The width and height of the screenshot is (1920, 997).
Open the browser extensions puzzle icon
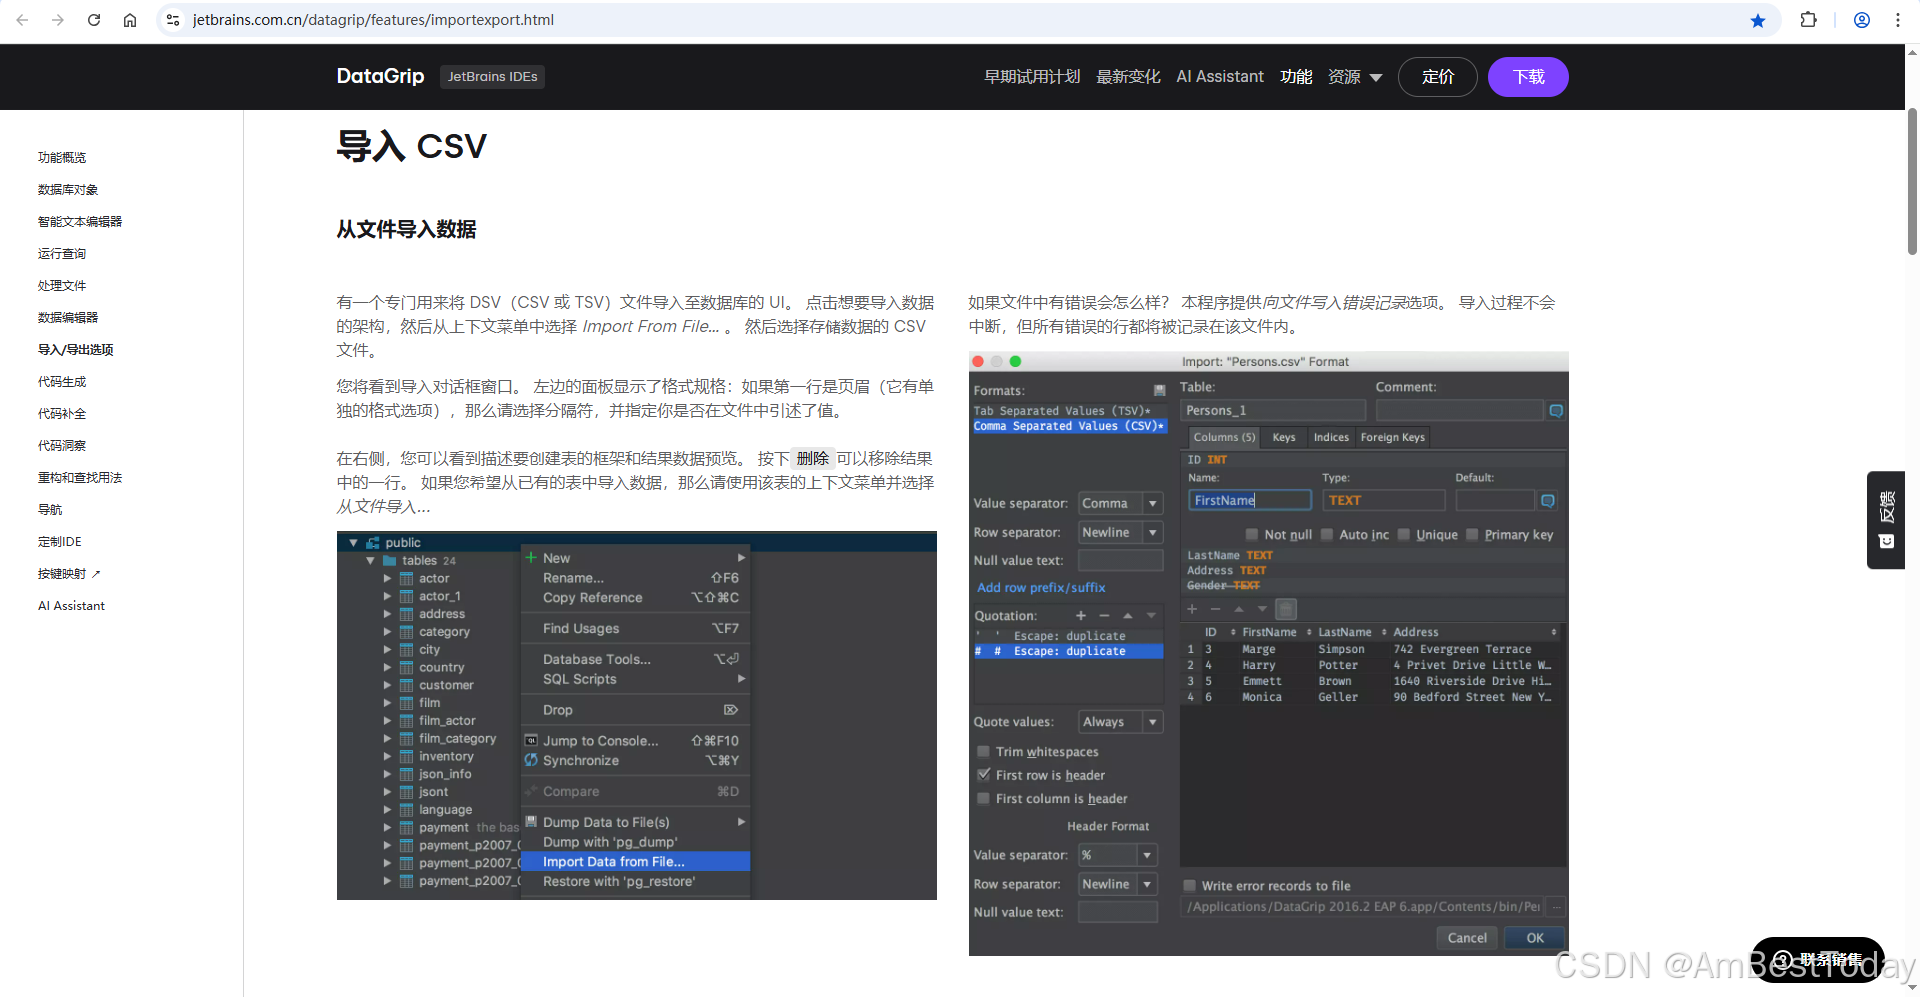pyautogui.click(x=1809, y=20)
